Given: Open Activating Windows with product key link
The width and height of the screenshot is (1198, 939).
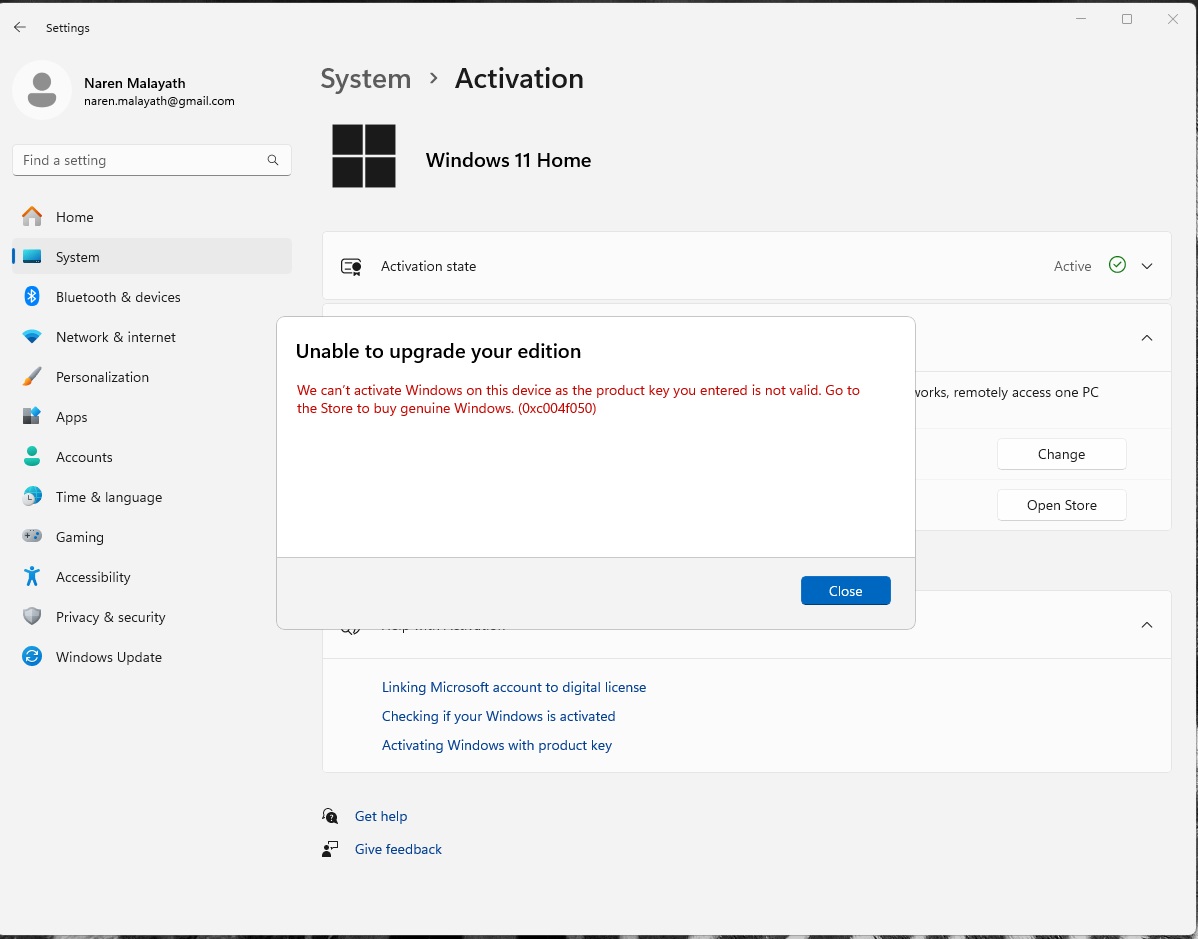Looking at the screenshot, I should (497, 745).
